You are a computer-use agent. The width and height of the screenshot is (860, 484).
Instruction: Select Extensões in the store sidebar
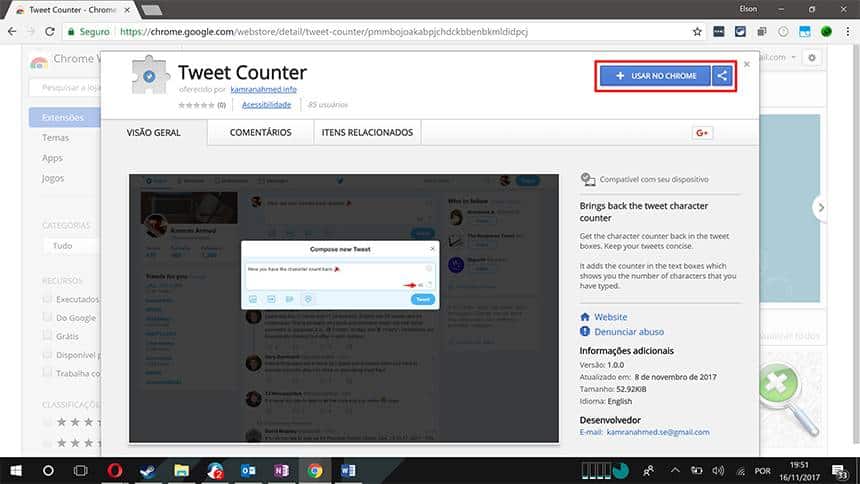tap(65, 117)
